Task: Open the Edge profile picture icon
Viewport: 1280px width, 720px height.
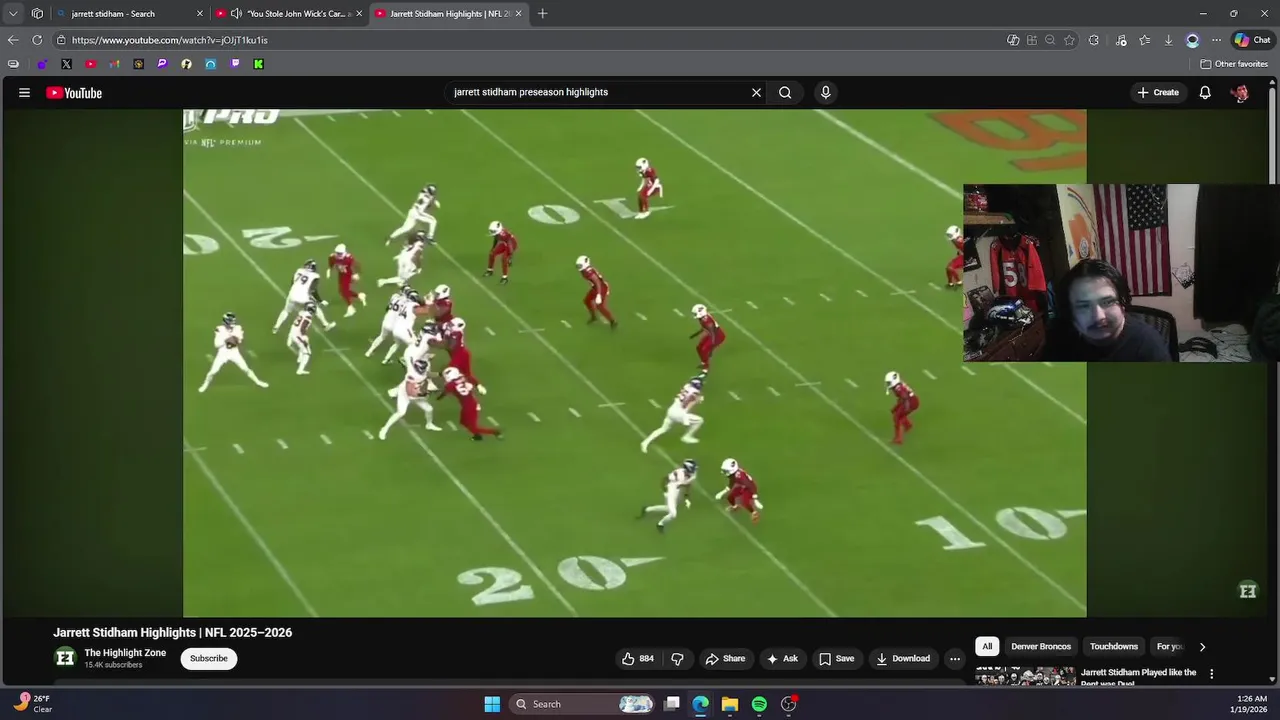Action: (1192, 40)
